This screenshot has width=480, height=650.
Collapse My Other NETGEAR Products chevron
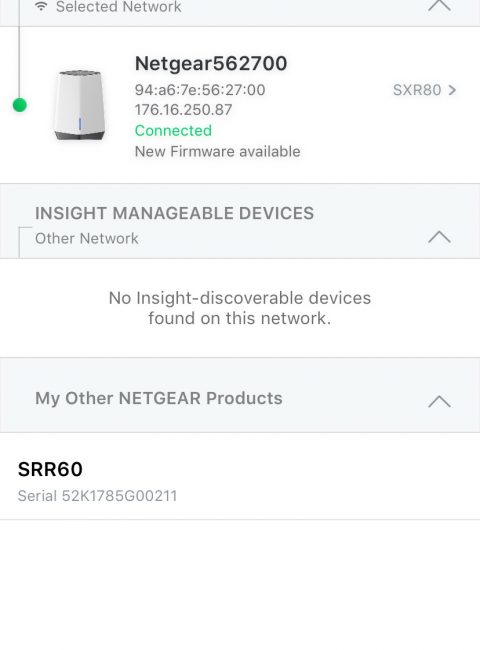coord(439,401)
